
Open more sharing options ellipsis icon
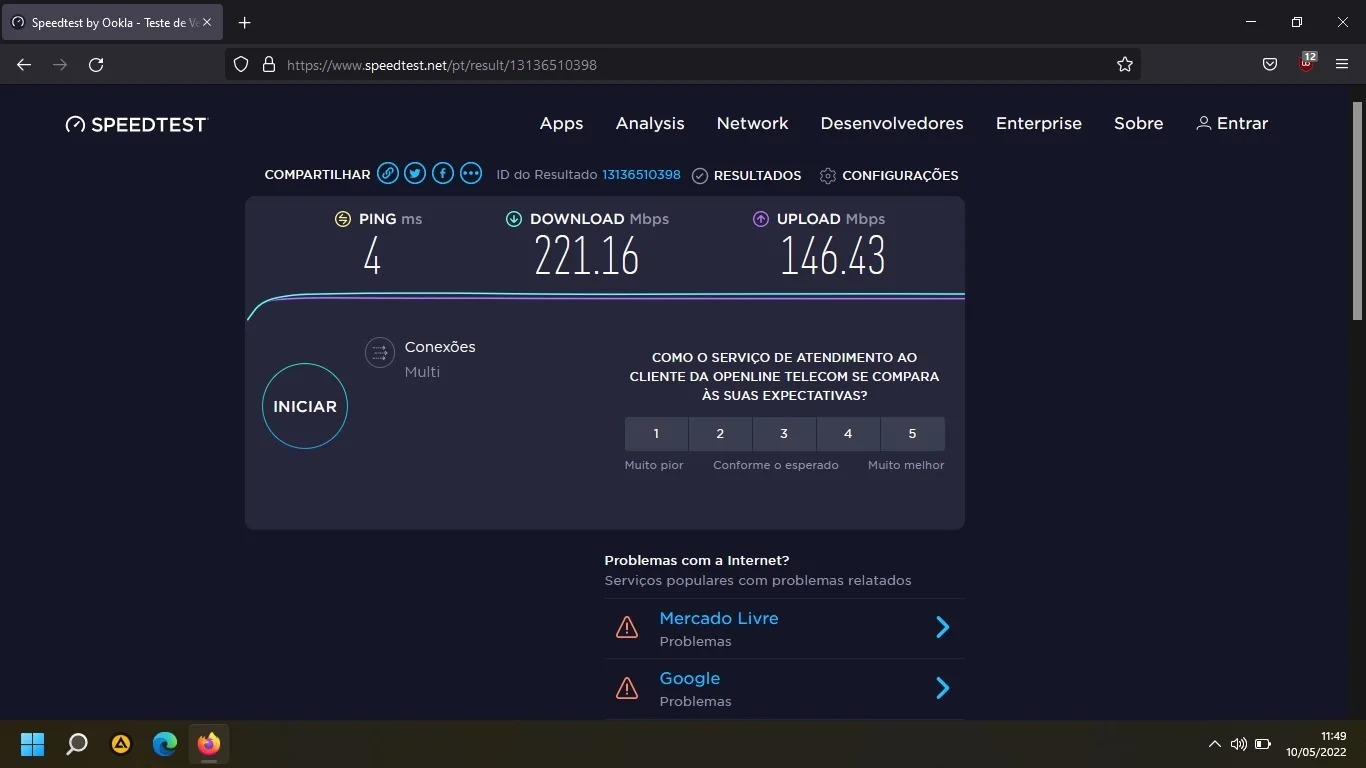click(x=471, y=174)
